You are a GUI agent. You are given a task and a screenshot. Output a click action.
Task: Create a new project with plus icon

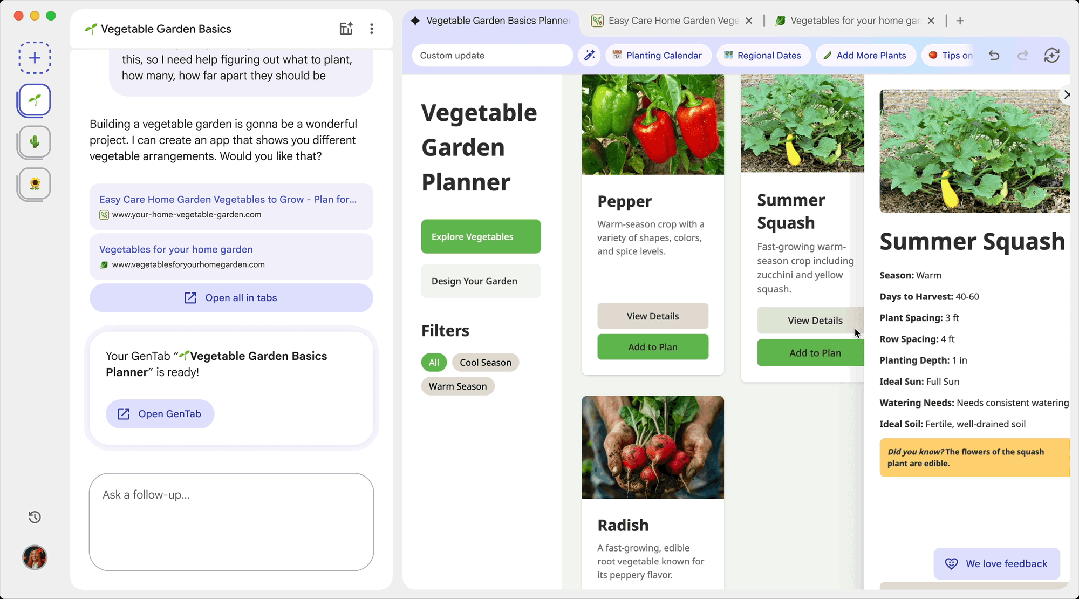tap(35, 58)
